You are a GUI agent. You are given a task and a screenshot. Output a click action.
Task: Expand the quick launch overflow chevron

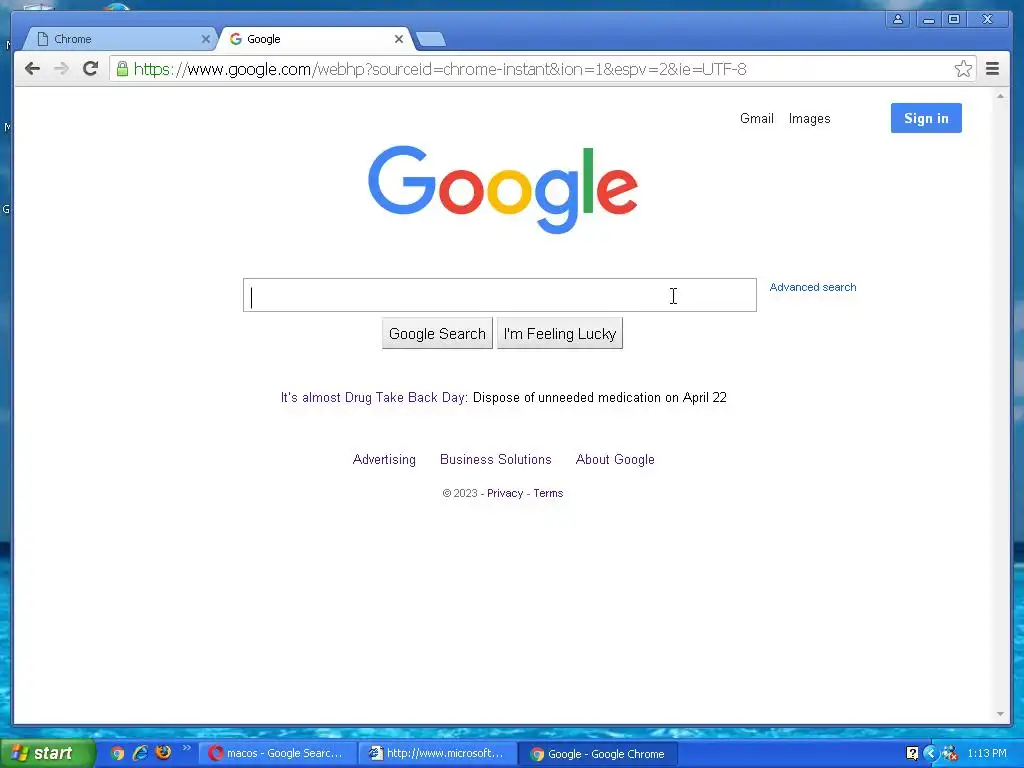[186, 748]
